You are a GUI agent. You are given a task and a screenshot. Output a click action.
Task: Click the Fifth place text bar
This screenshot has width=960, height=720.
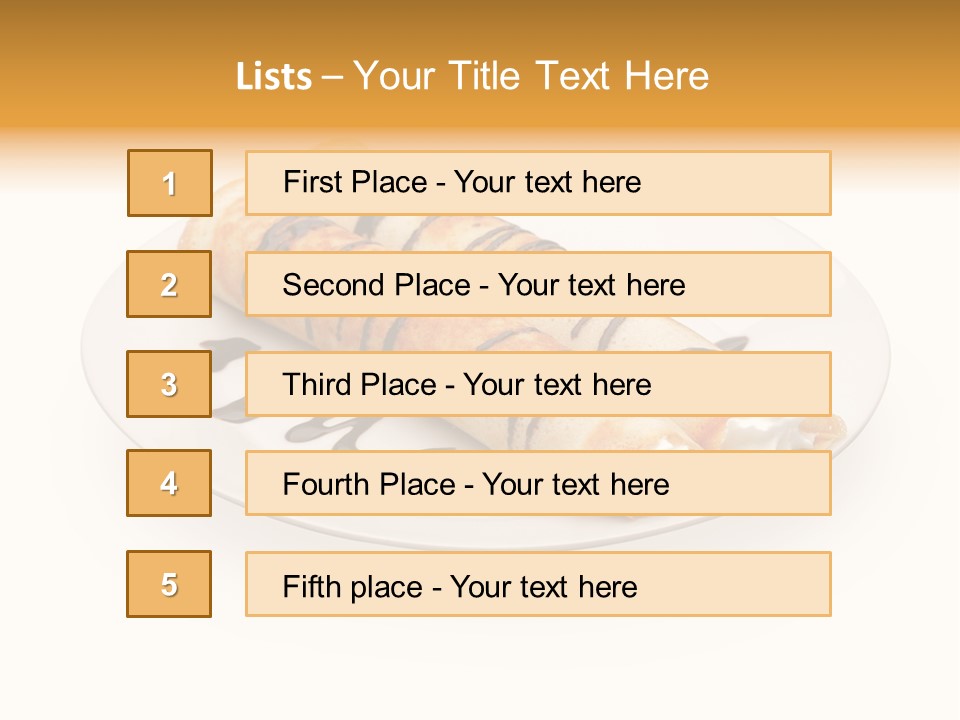[538, 585]
